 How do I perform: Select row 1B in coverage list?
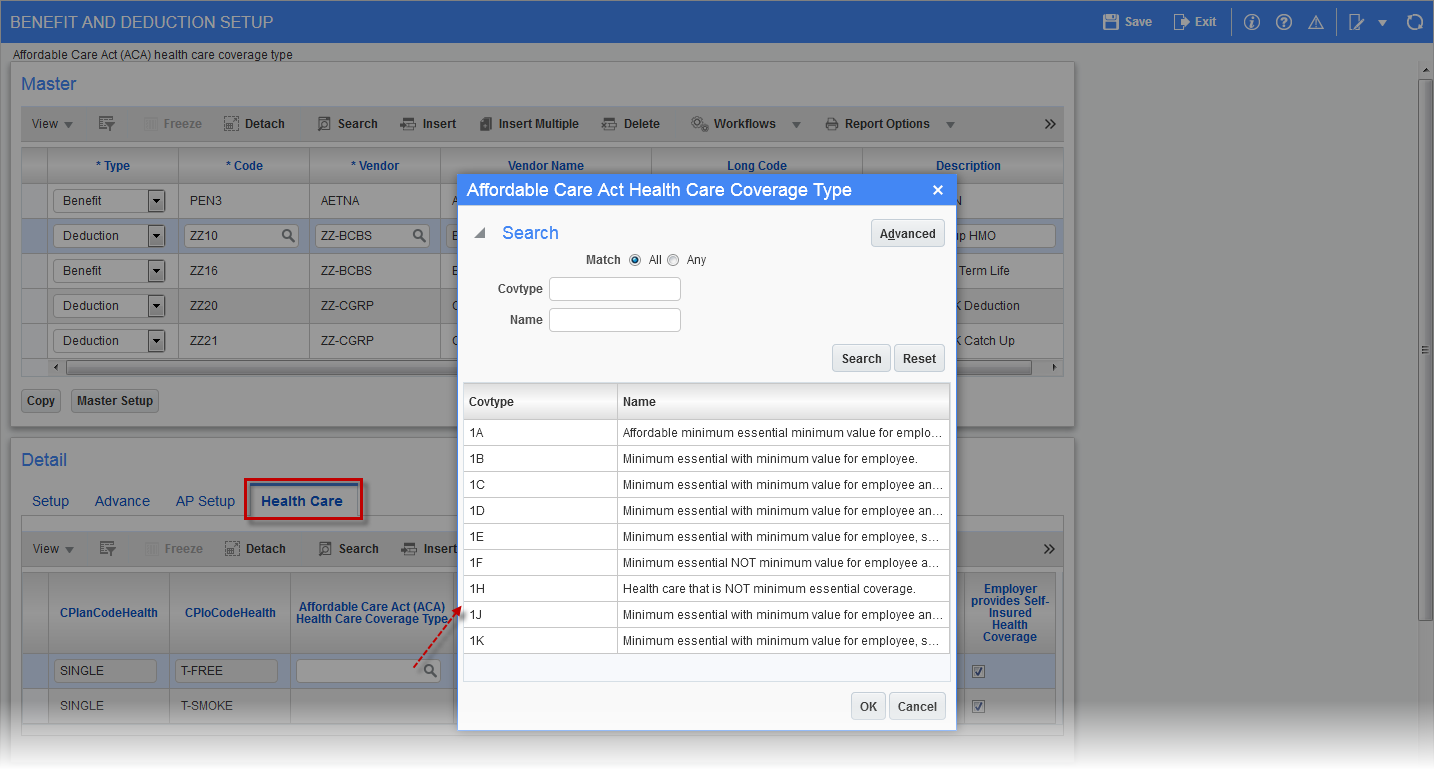pos(706,459)
